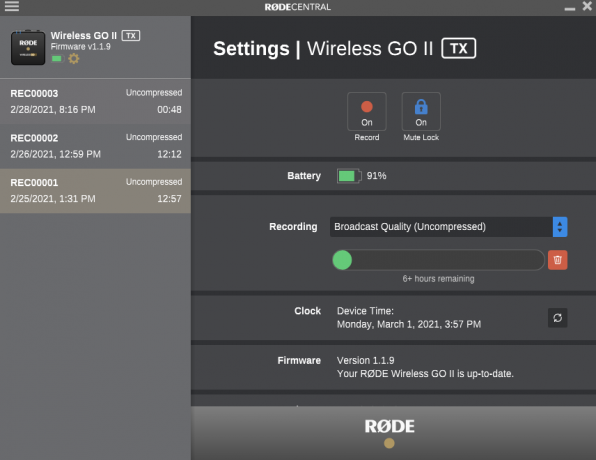
Task: Click the header TX badge in Settings title
Action: click(x=459, y=48)
